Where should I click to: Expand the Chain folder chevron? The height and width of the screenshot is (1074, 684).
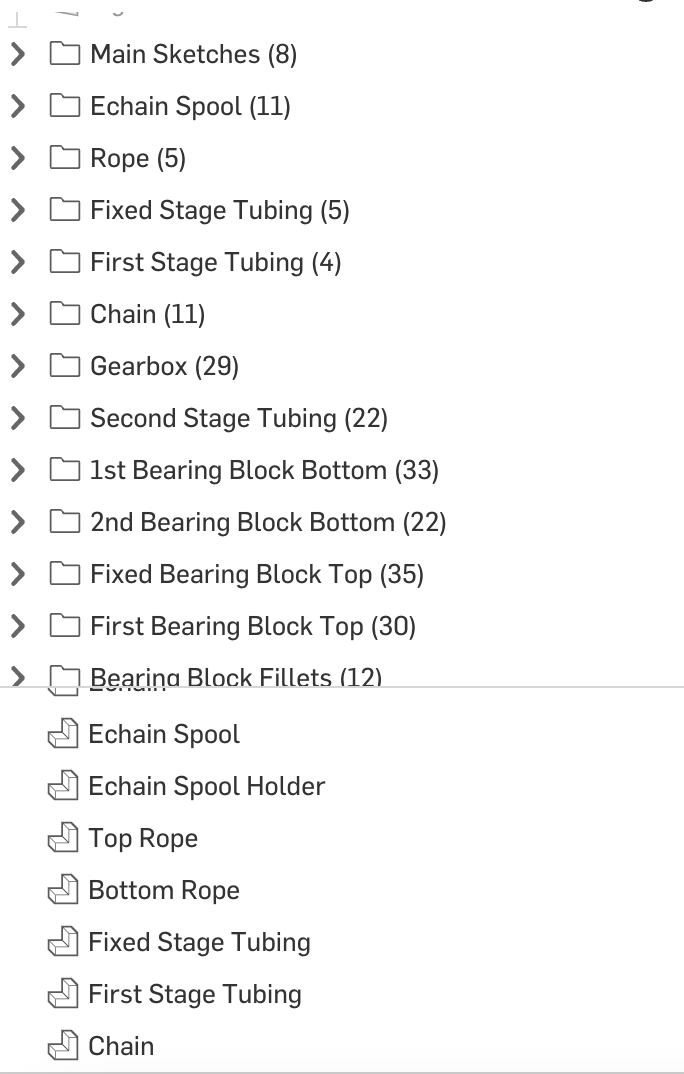[x=18, y=314]
